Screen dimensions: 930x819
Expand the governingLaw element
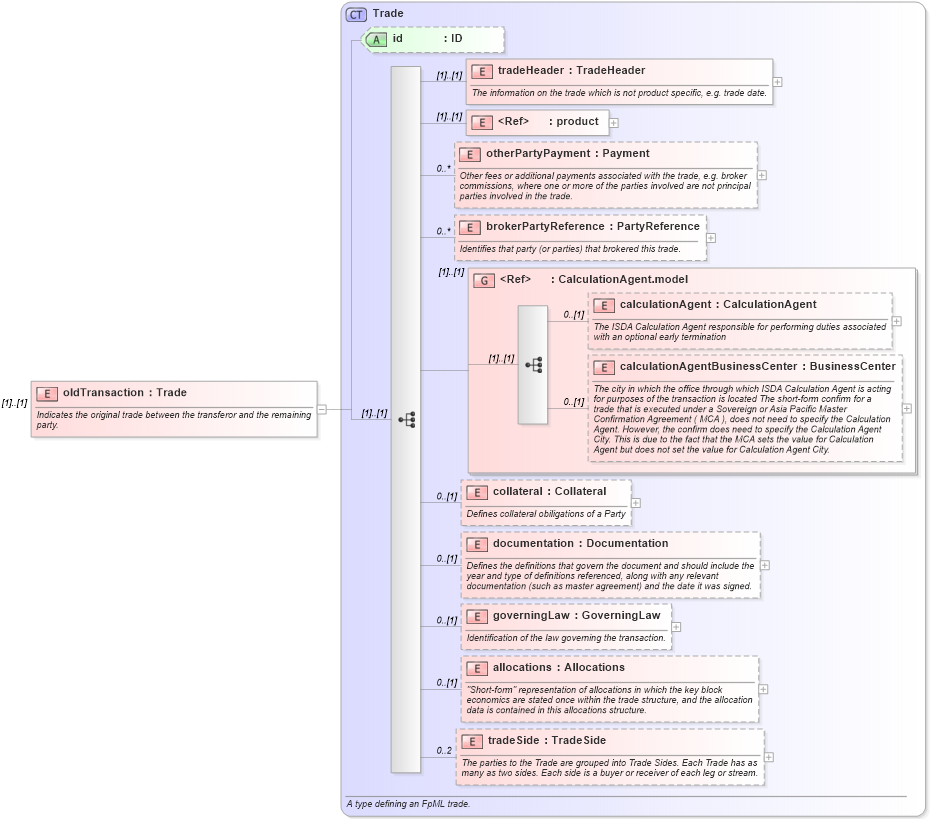[x=676, y=626]
